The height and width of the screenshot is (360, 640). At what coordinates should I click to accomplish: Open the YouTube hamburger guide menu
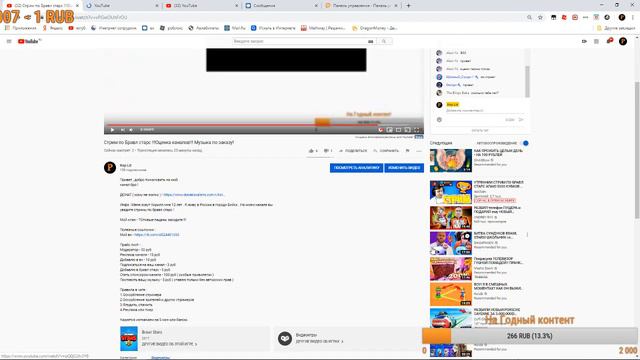pos(9,41)
